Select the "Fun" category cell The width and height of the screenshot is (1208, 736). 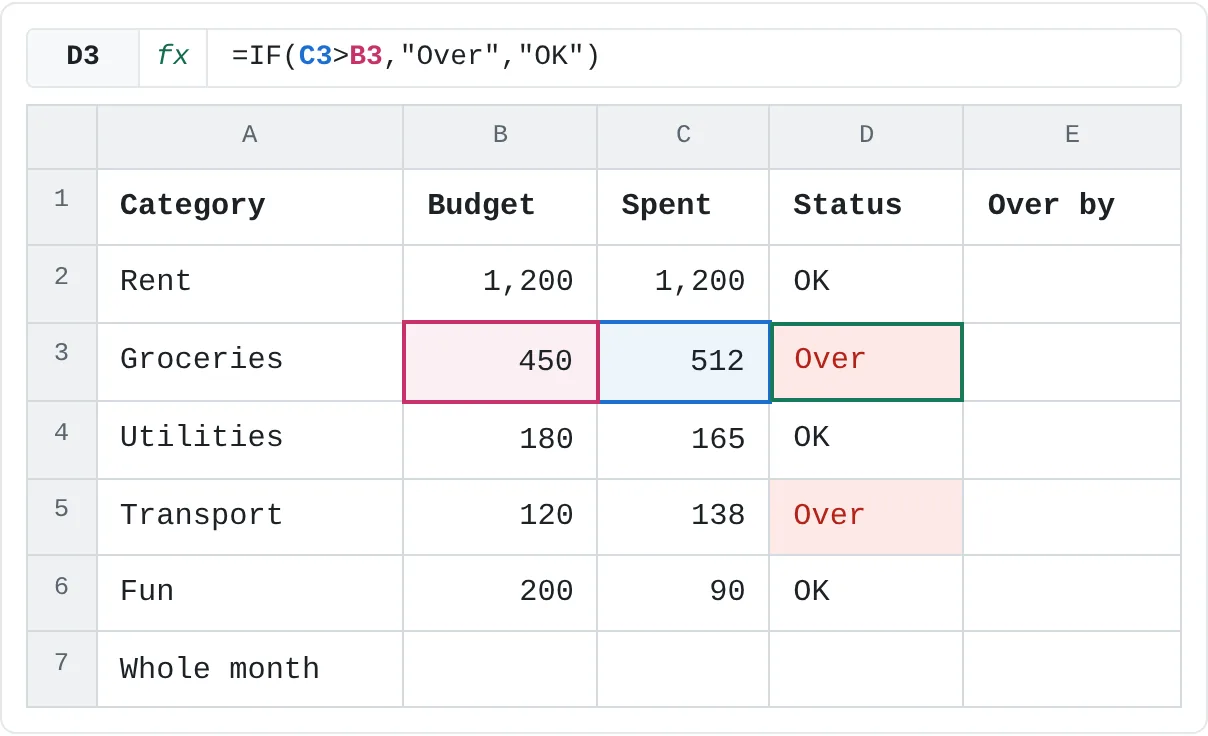click(250, 592)
